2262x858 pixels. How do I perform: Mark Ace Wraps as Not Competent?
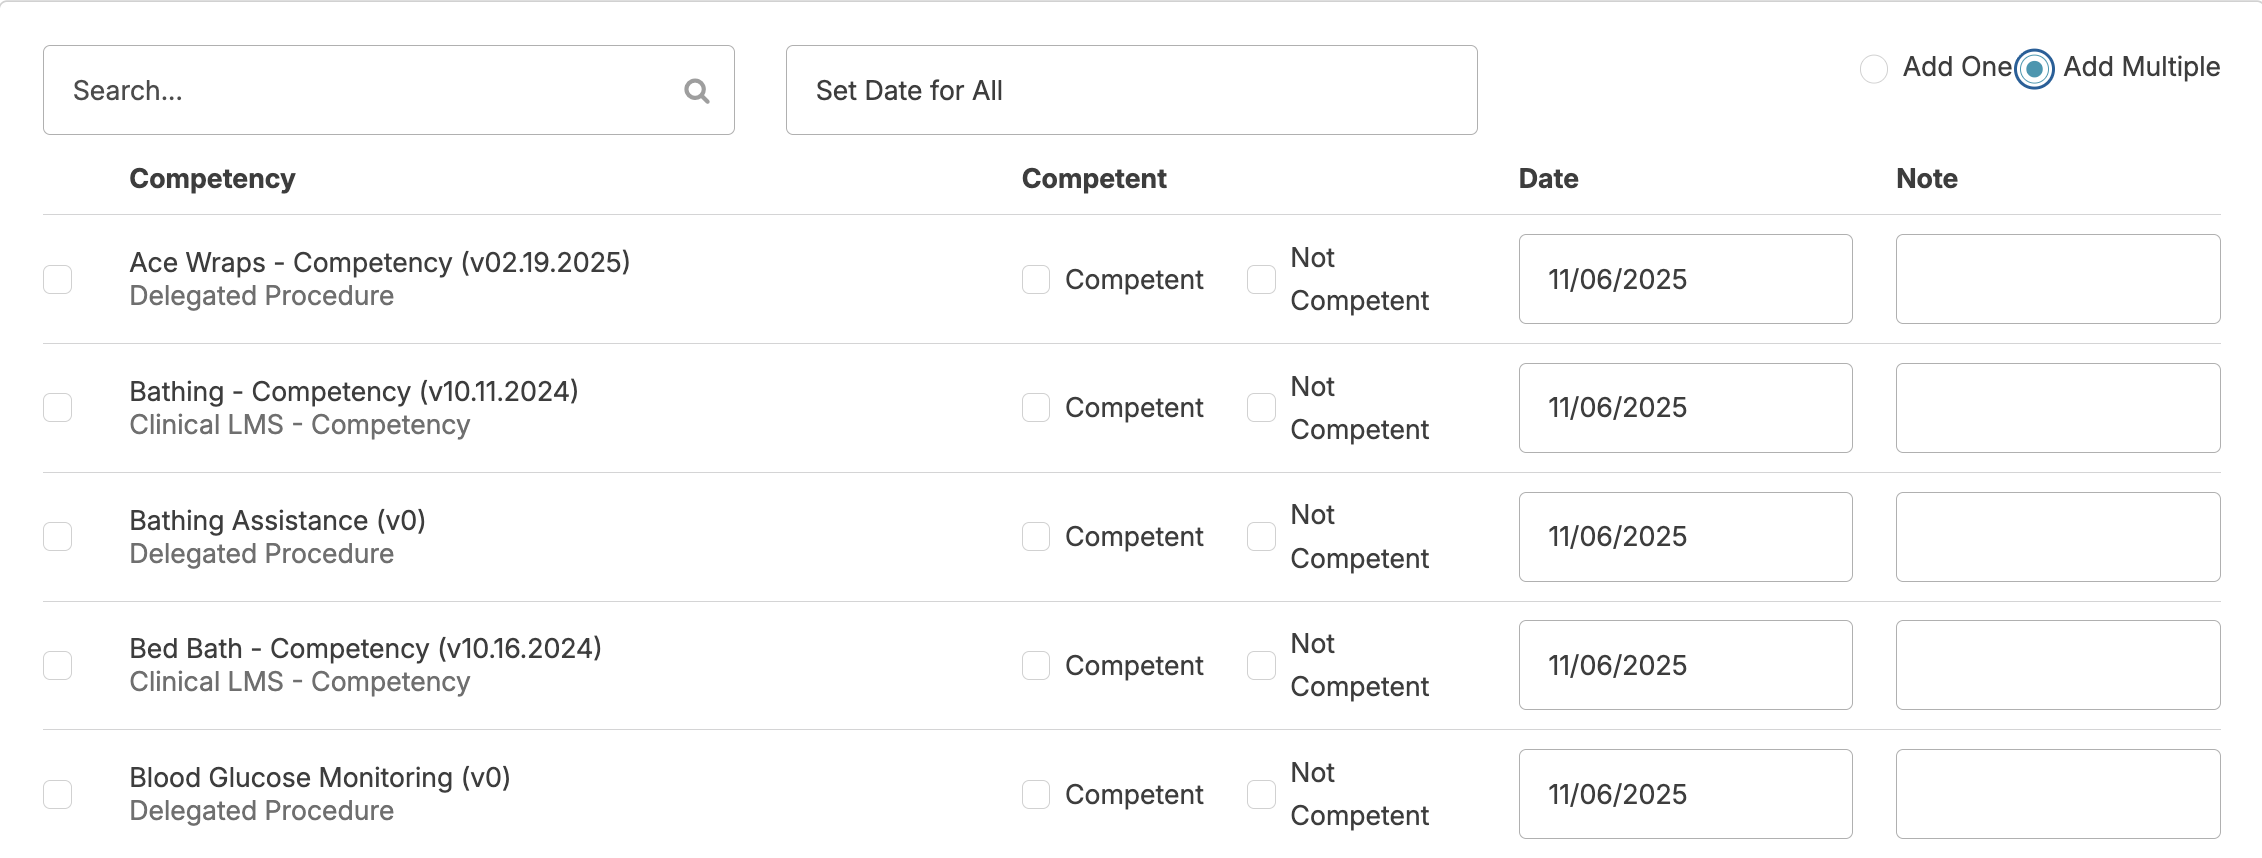click(1261, 279)
